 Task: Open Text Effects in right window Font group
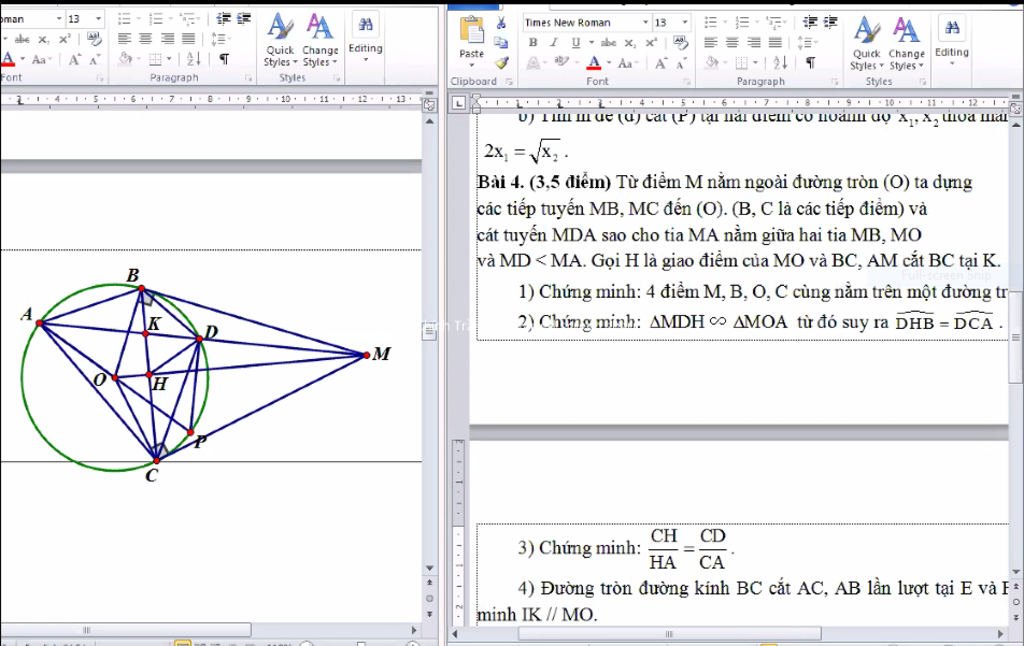pyautogui.click(x=533, y=63)
